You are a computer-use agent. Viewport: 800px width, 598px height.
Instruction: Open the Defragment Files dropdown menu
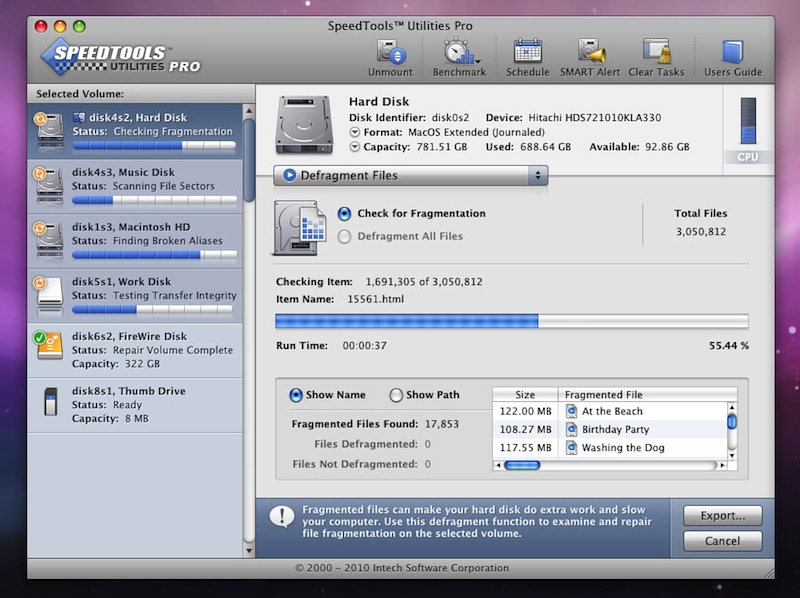(539, 176)
